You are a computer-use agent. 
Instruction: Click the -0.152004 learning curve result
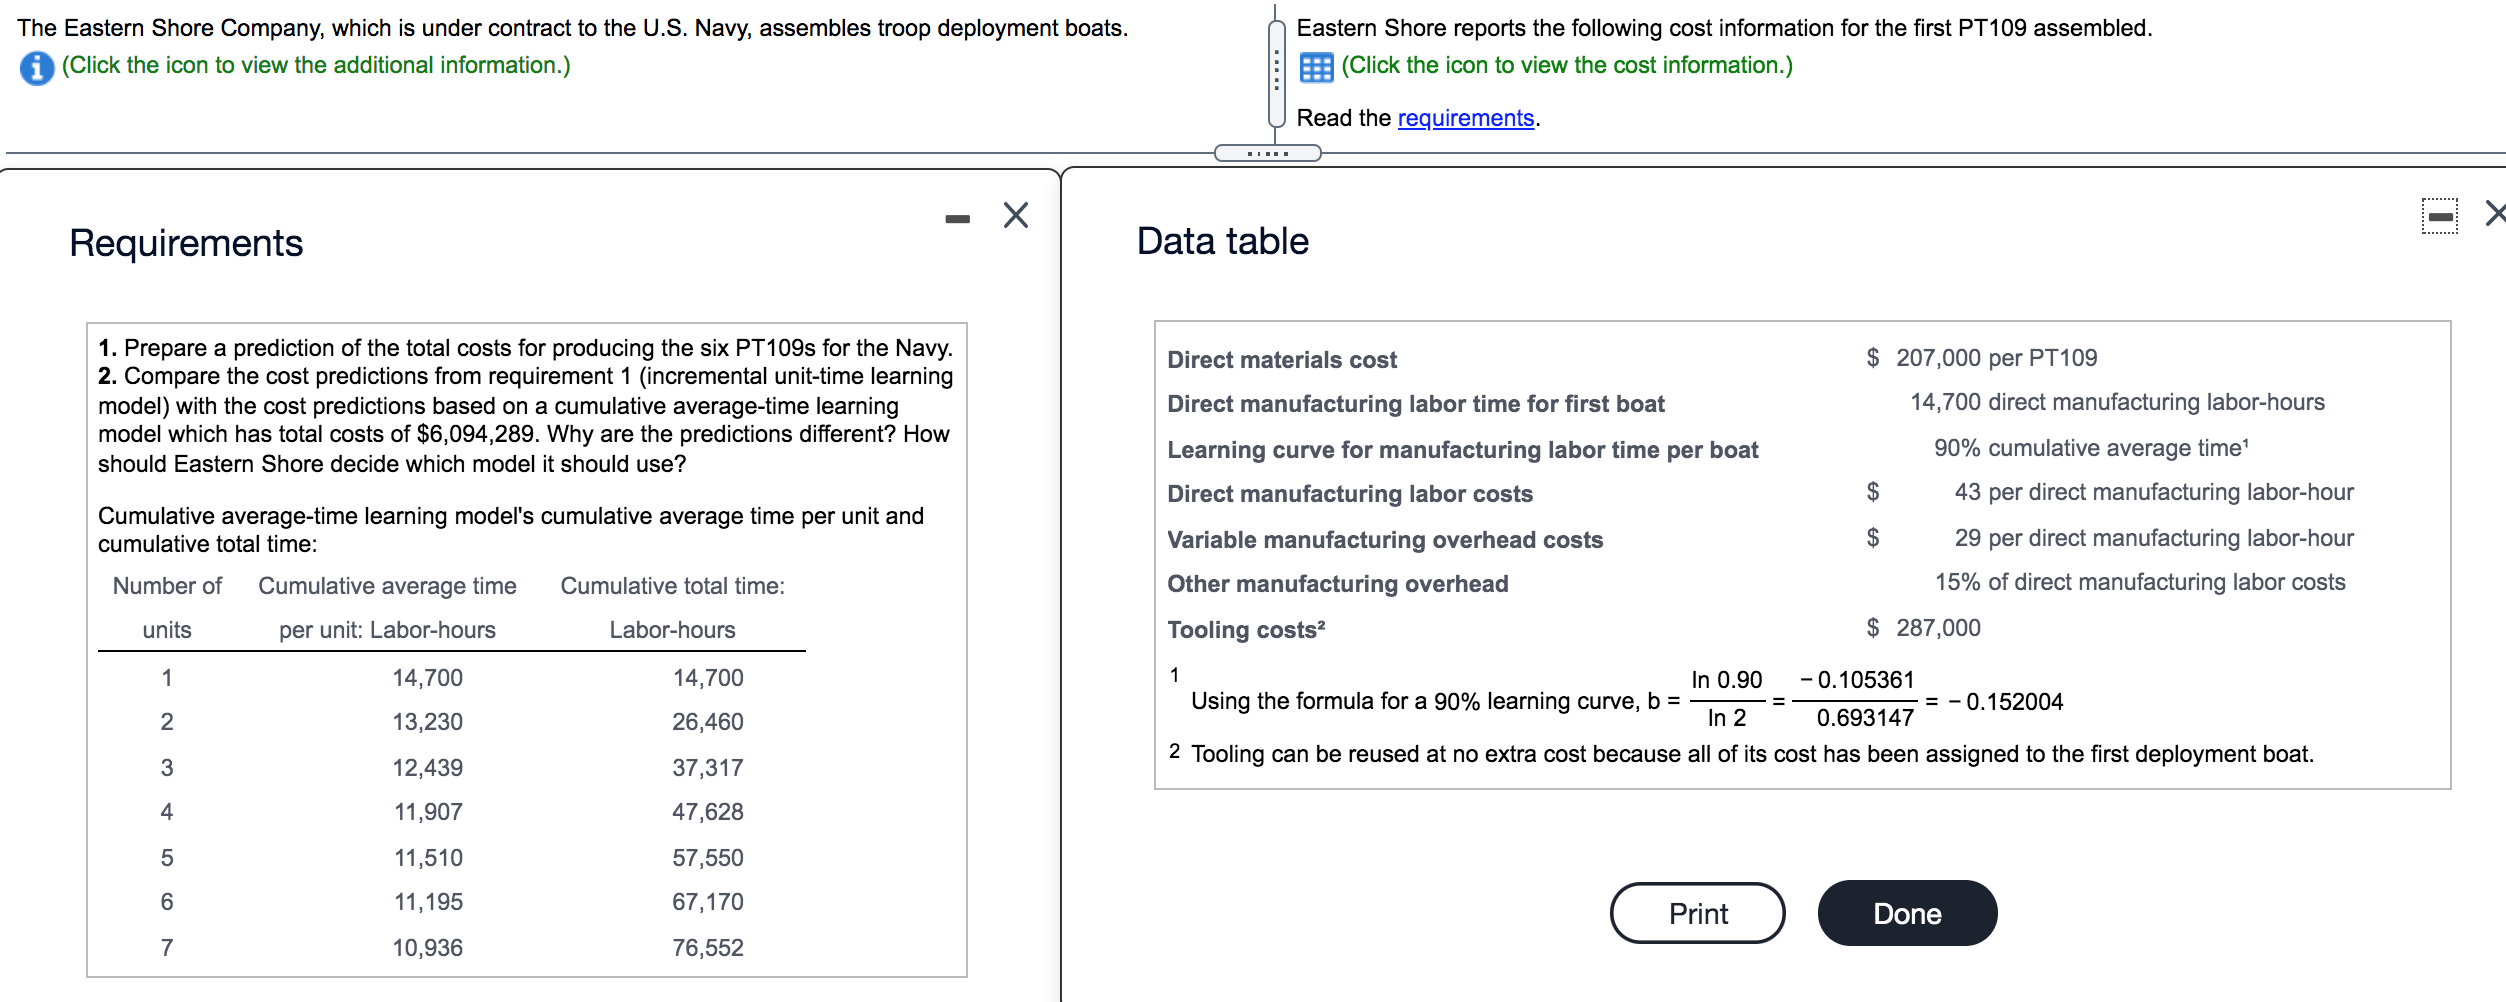pyautogui.click(x=2005, y=702)
